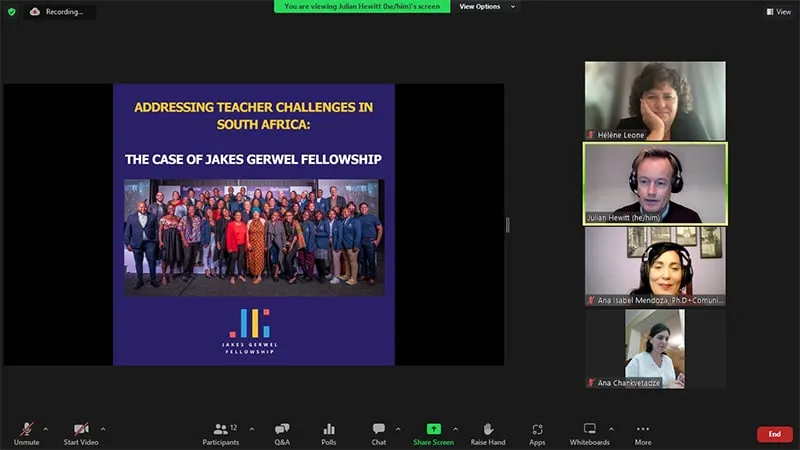Start Video camera toggle

tap(81, 431)
